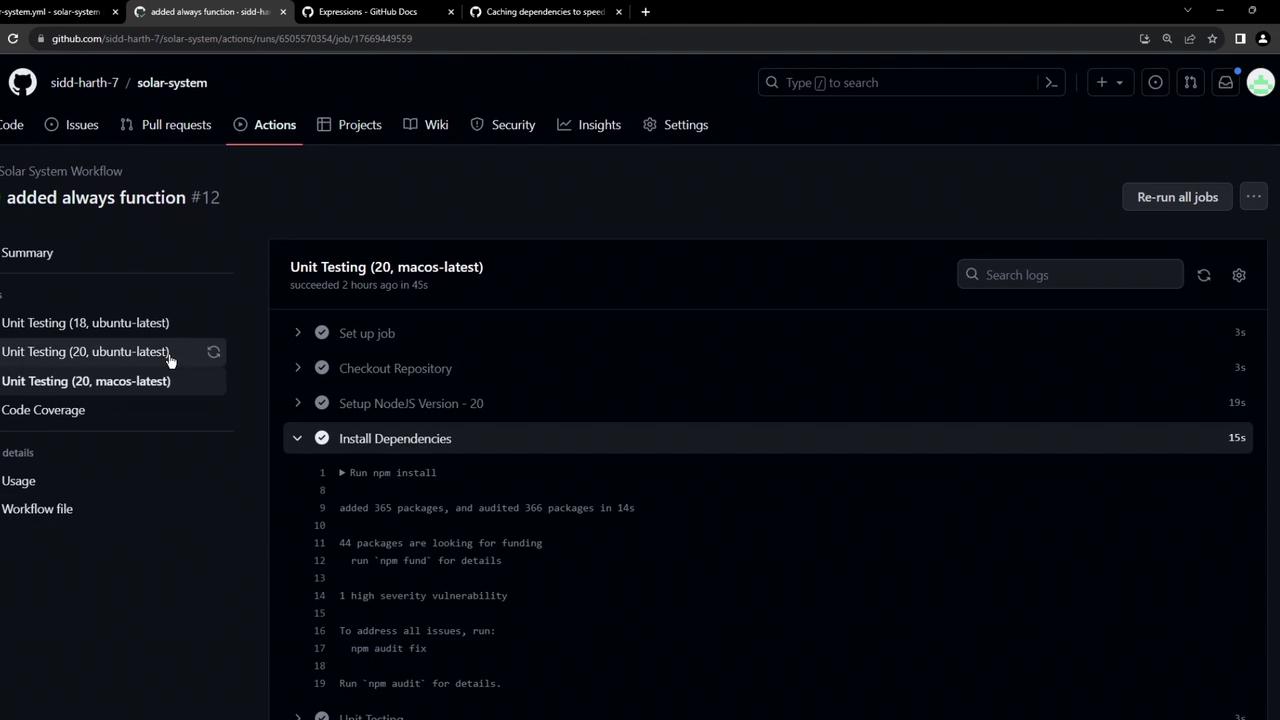
Task: Open the solar-system repository link
Action: pyautogui.click(x=172, y=83)
